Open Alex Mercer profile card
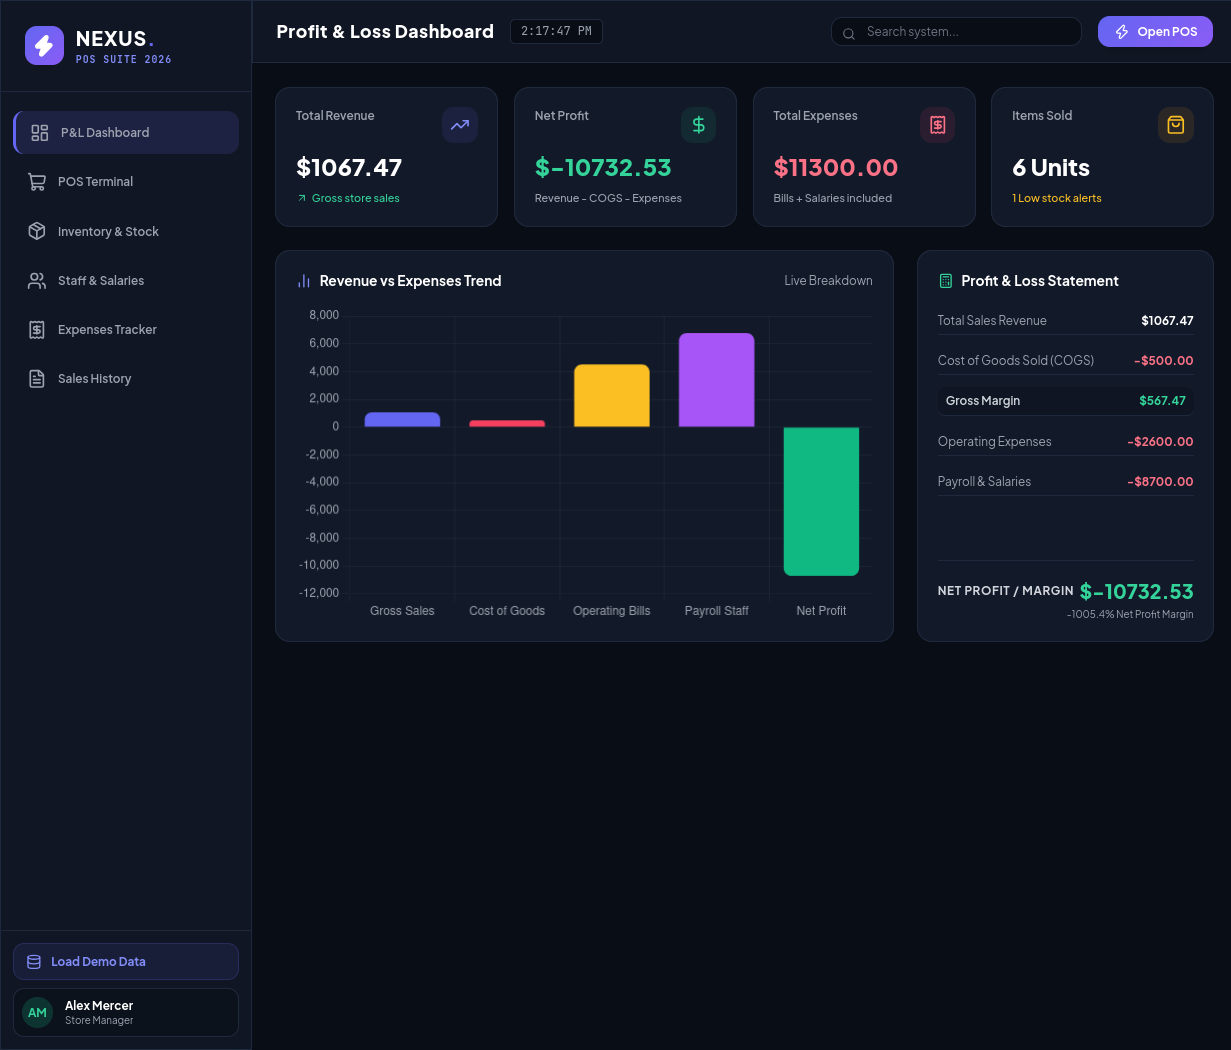 pyautogui.click(x=126, y=1013)
